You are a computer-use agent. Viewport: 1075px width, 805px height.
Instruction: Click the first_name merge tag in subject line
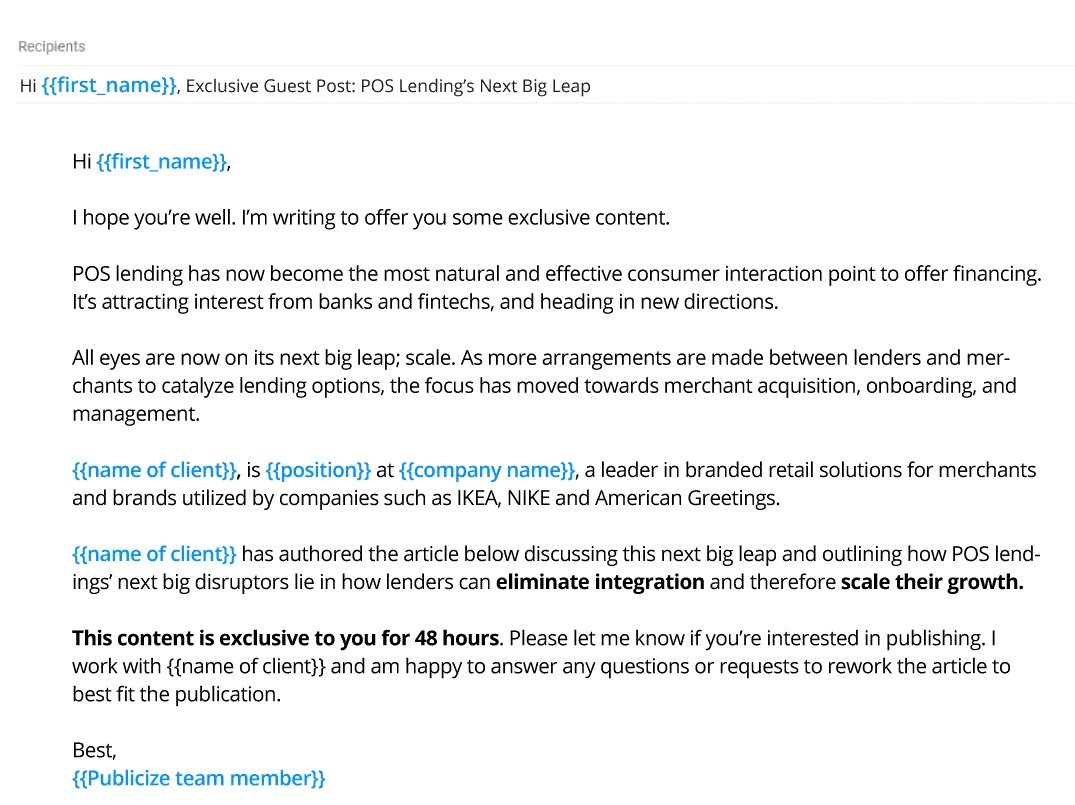pos(109,86)
